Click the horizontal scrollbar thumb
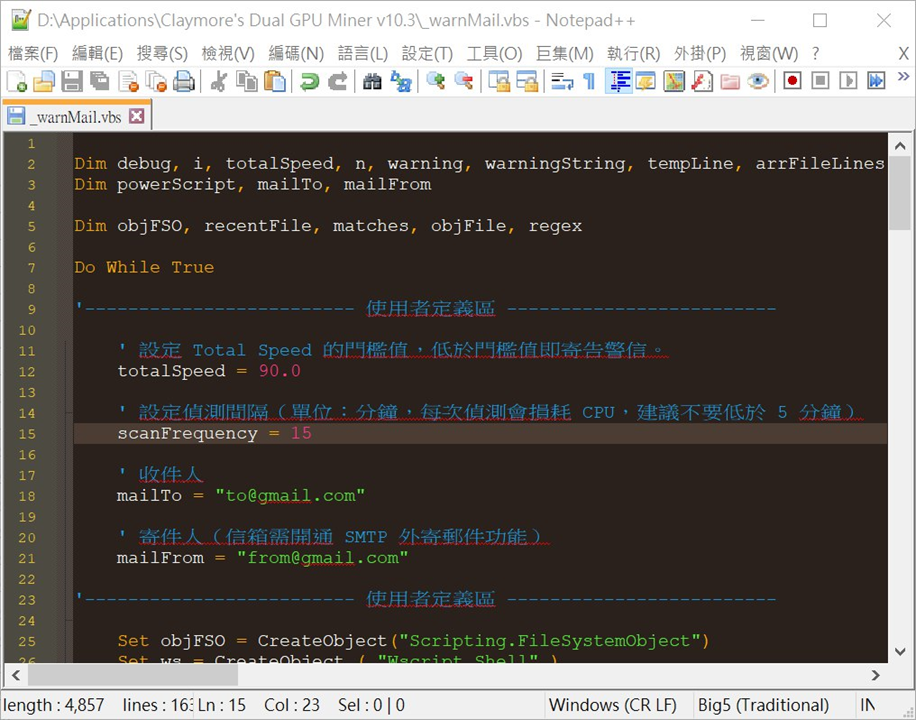Screen dimensions: 916x720 coord(133,676)
